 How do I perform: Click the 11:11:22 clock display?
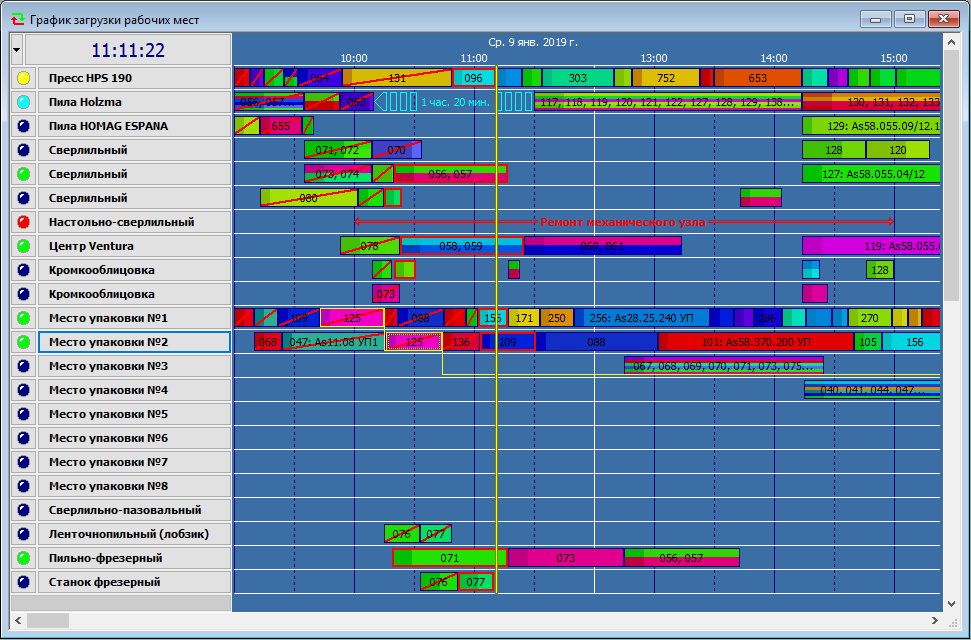coord(128,50)
